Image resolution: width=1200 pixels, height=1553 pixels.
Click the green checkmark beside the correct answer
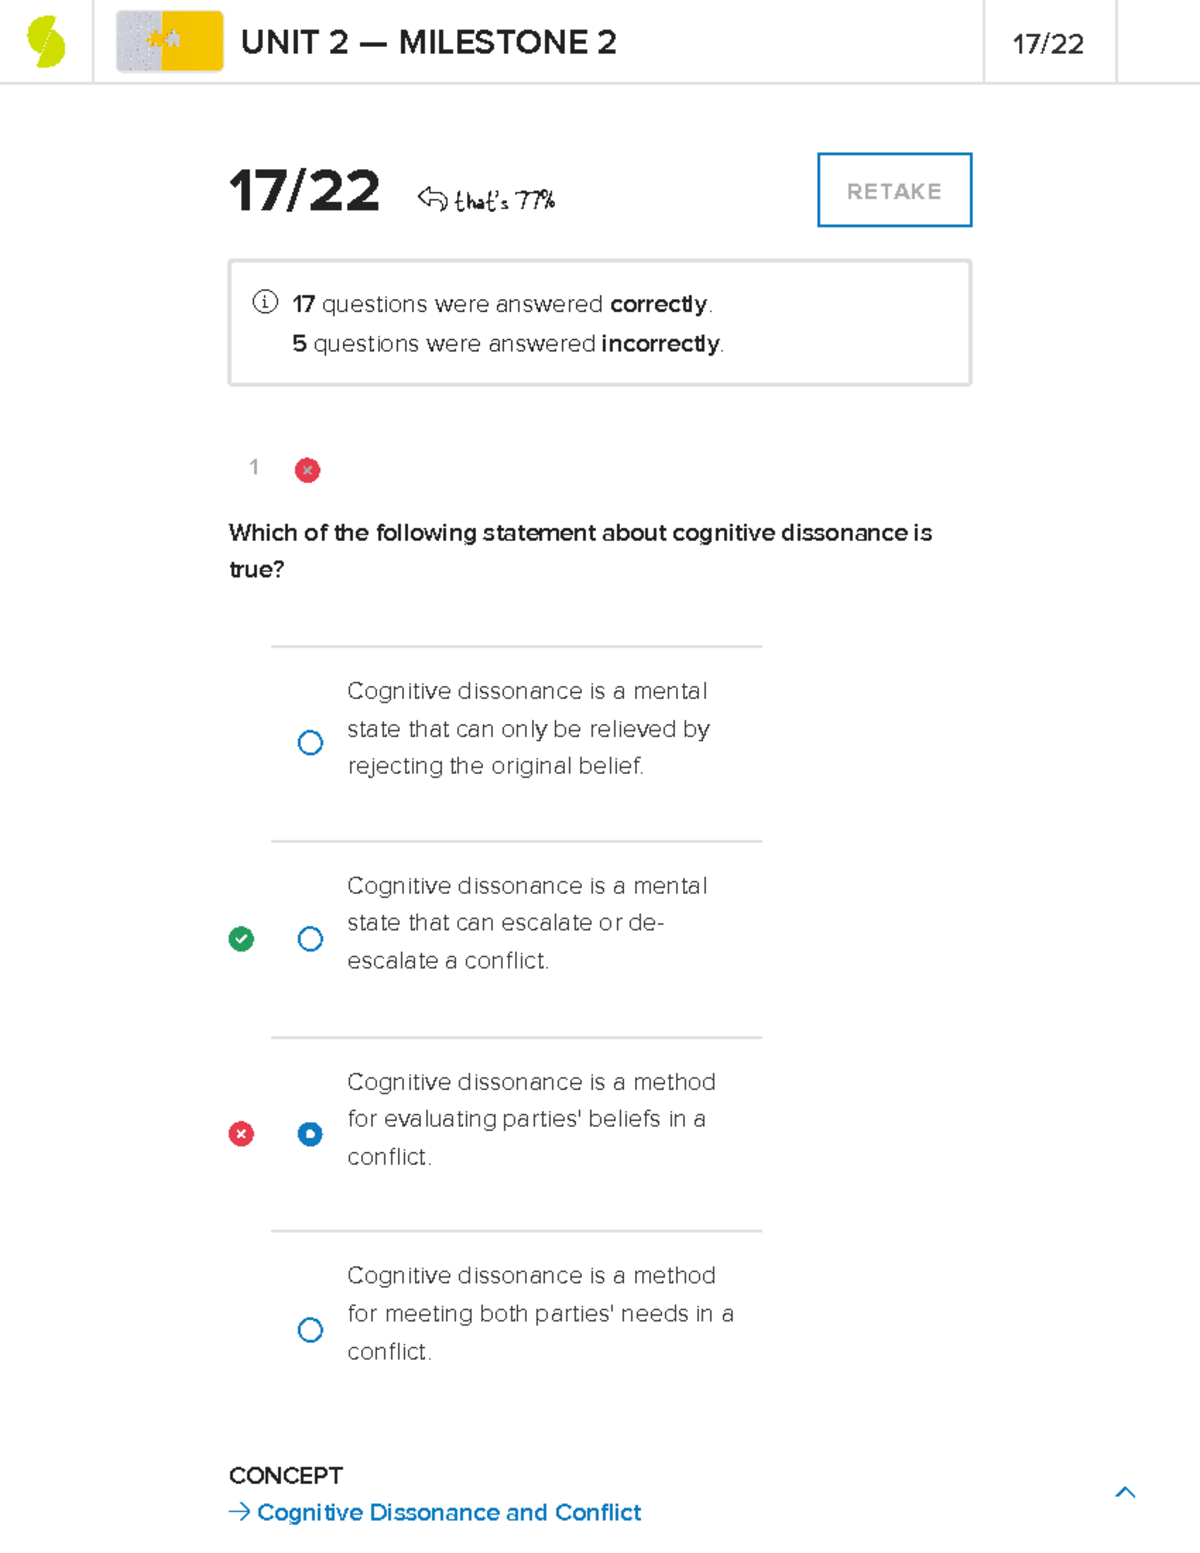pos(240,938)
